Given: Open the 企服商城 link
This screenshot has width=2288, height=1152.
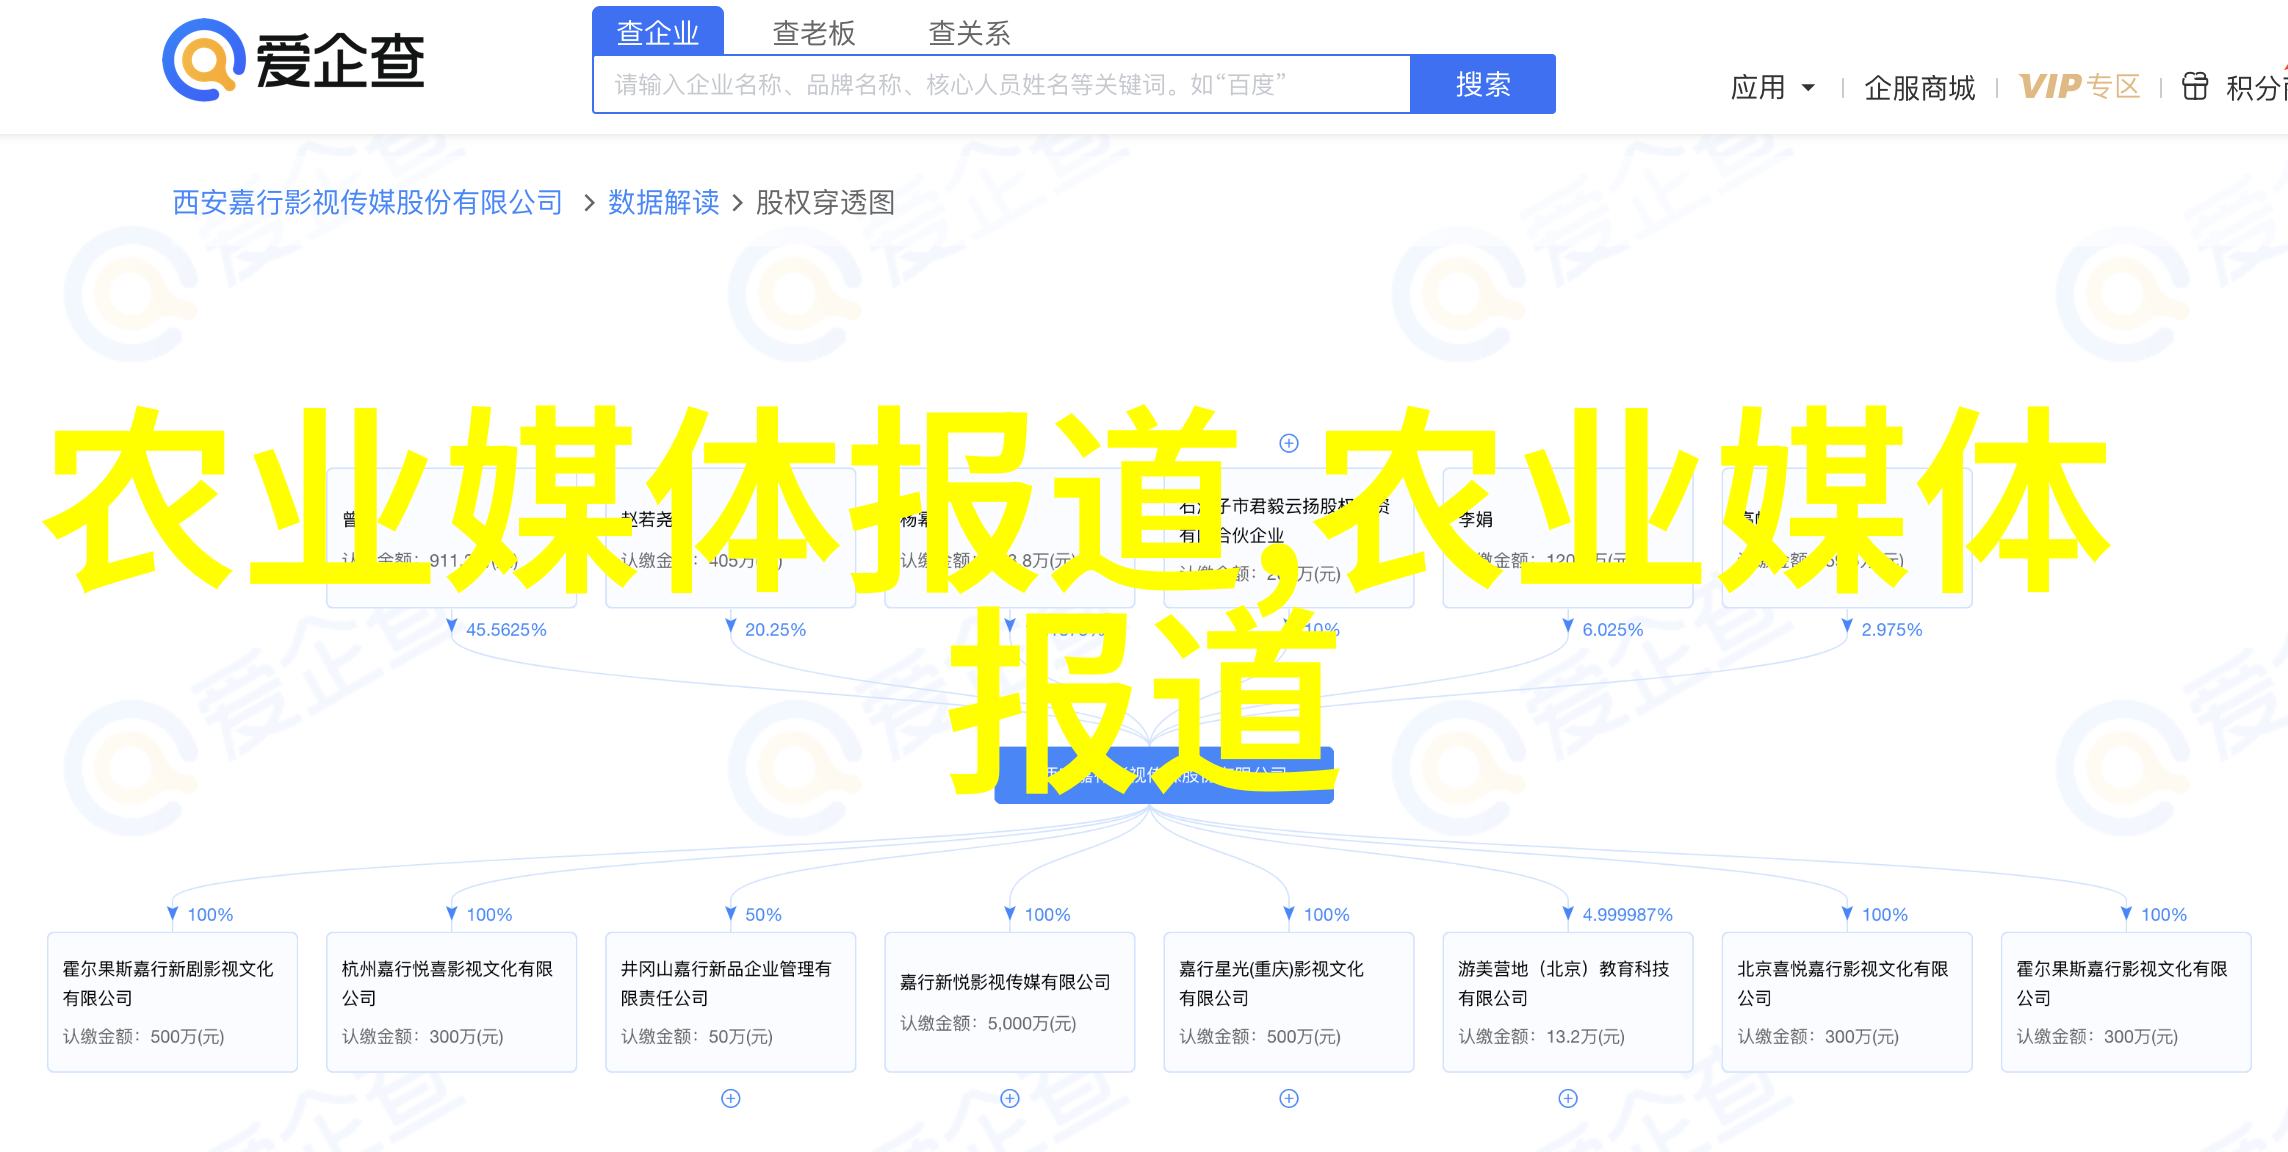Looking at the screenshot, I should 1919,88.
